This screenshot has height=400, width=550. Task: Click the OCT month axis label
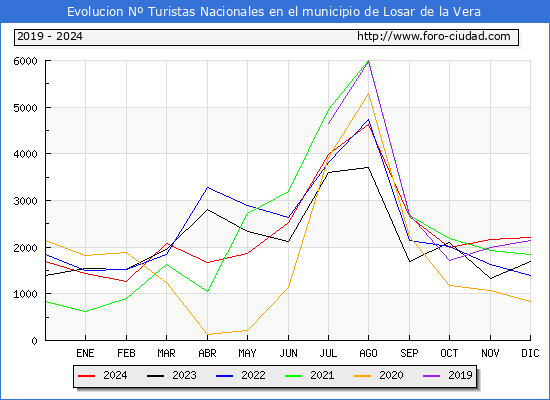449,353
